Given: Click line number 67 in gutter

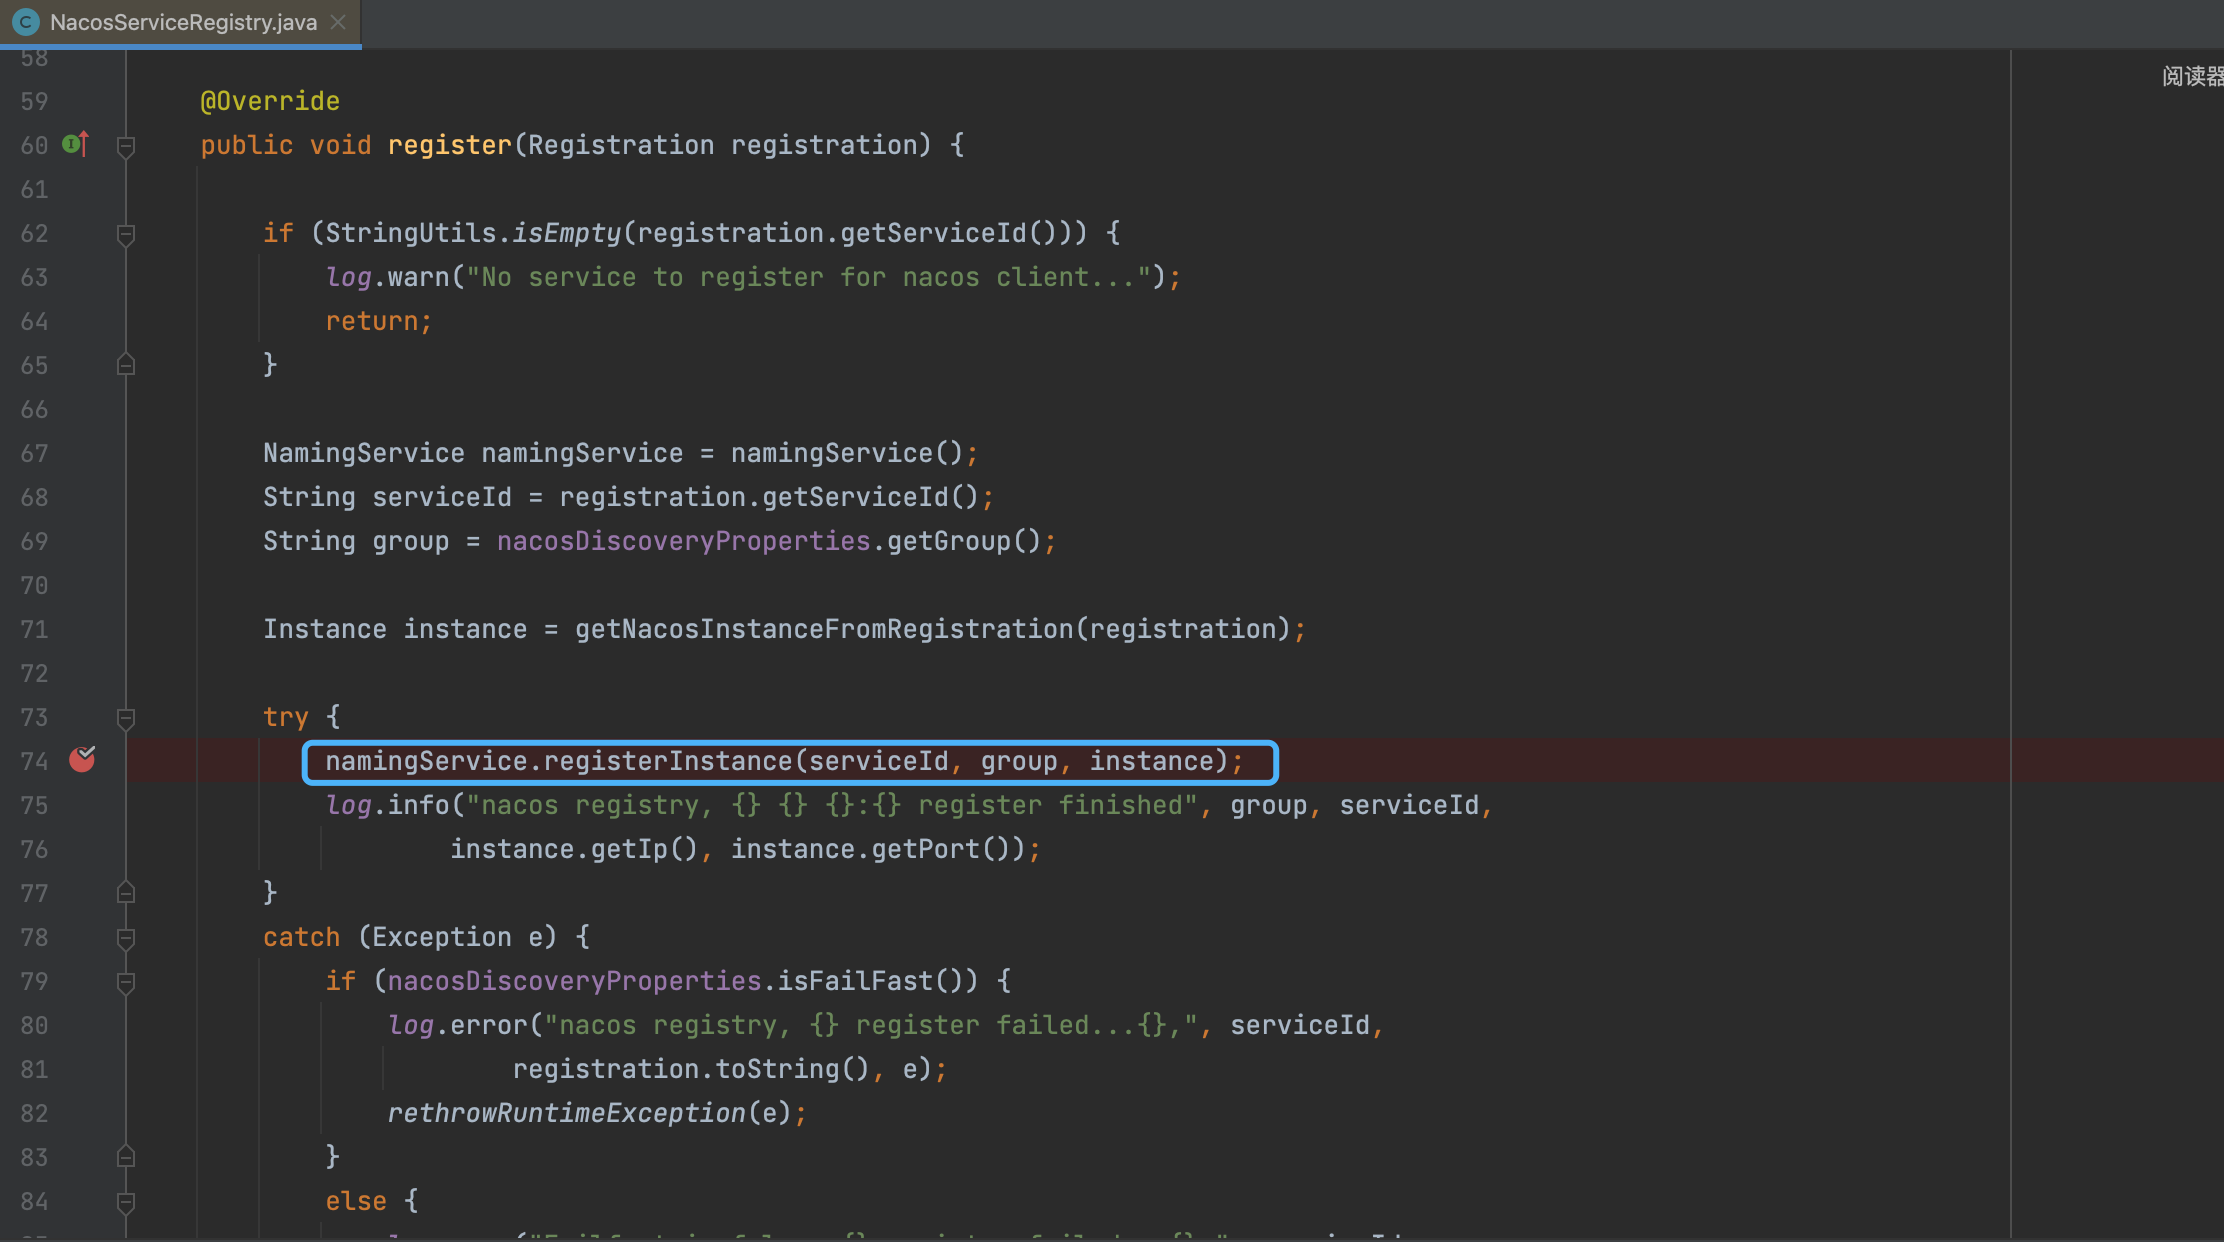Looking at the screenshot, I should pos(34,453).
